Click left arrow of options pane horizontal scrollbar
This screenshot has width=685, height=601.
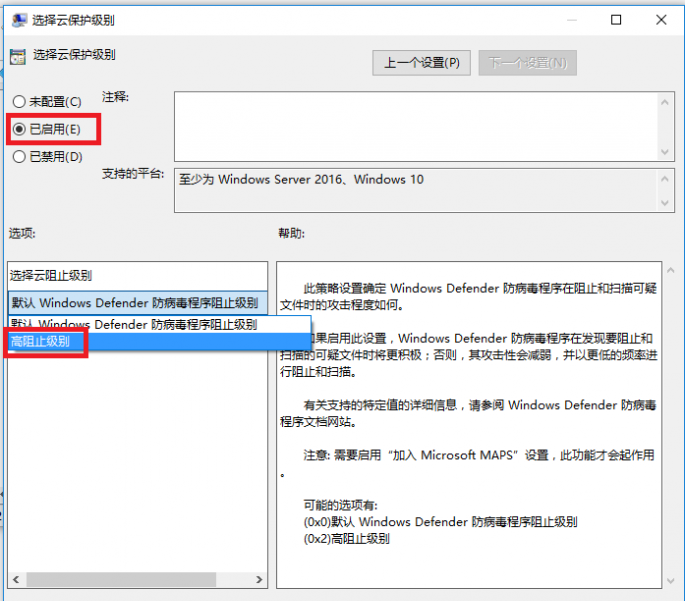[x=16, y=579]
